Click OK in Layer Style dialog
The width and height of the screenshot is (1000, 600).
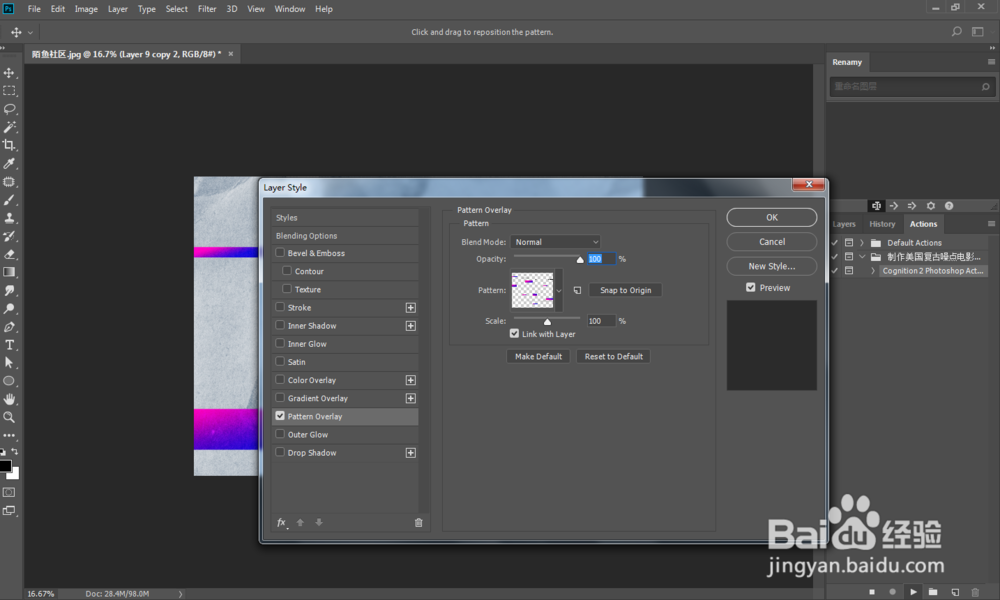click(x=772, y=217)
